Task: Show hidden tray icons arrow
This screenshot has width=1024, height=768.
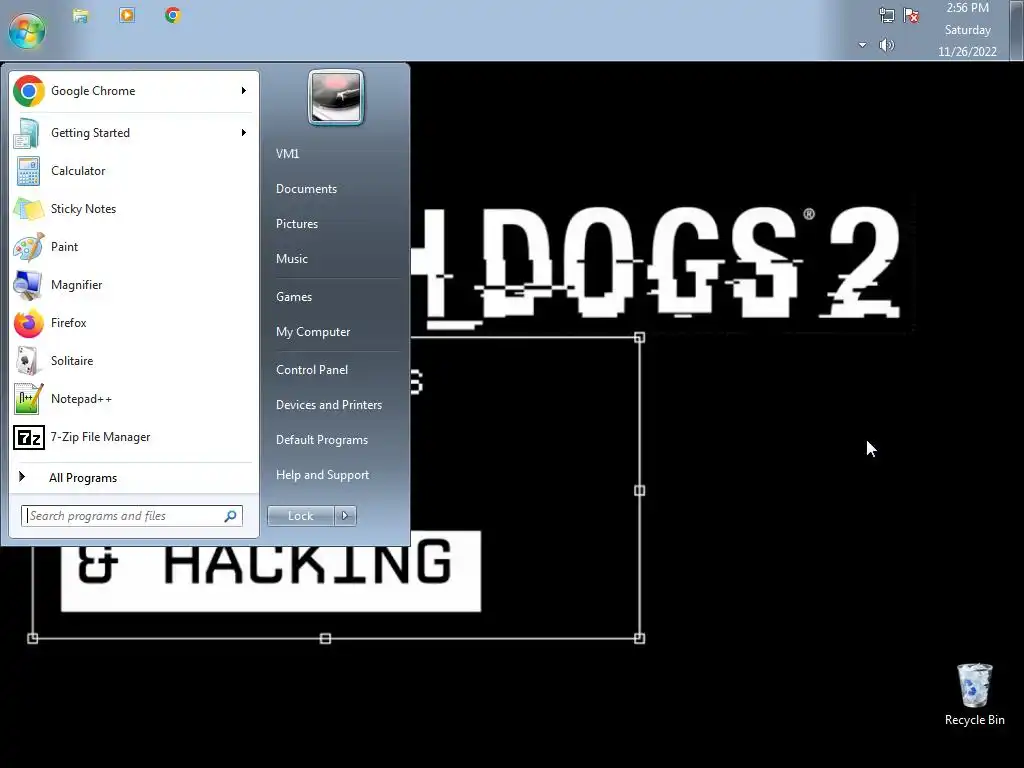Action: tap(863, 45)
